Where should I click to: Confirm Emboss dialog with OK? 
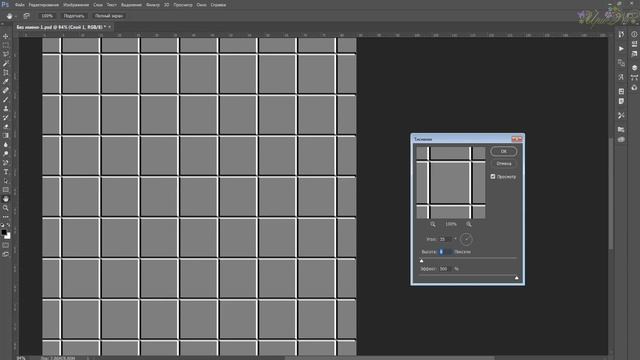(504, 151)
